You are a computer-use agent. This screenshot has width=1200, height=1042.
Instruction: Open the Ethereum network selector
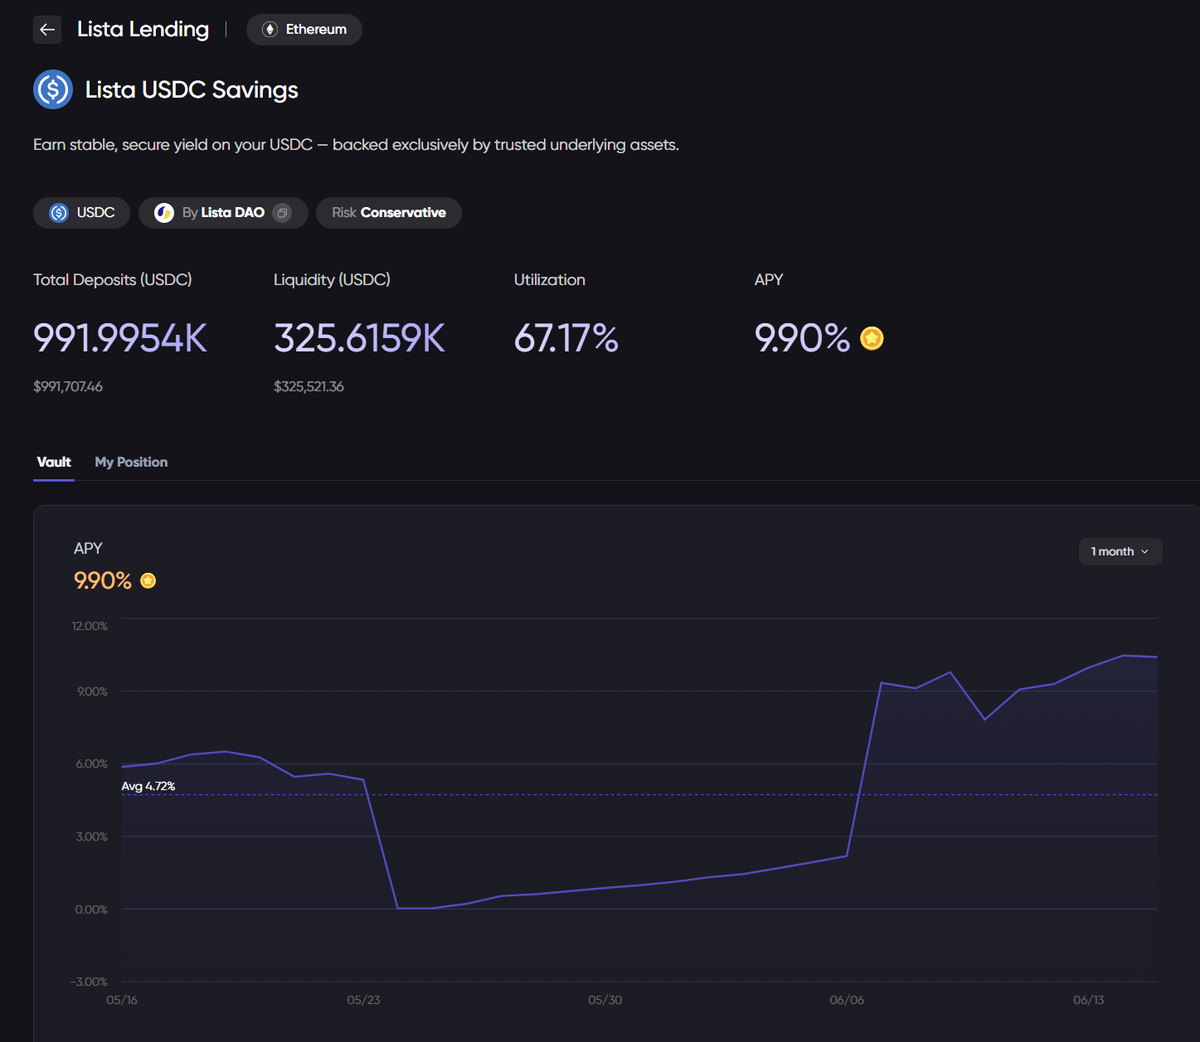(304, 30)
